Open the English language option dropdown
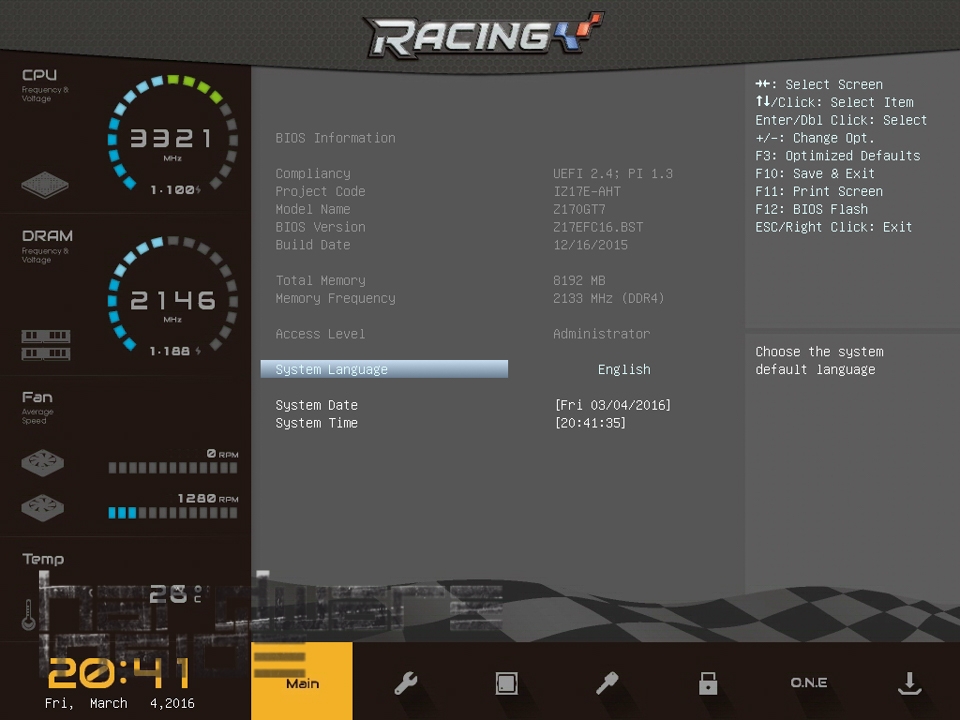Image resolution: width=960 pixels, height=720 pixels. coord(624,370)
